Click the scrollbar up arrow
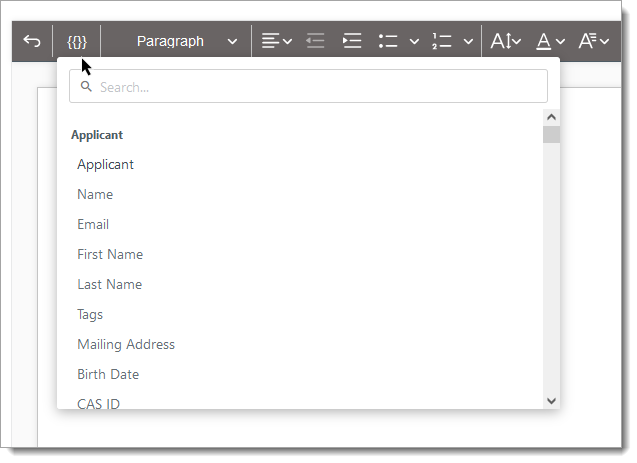 point(551,117)
